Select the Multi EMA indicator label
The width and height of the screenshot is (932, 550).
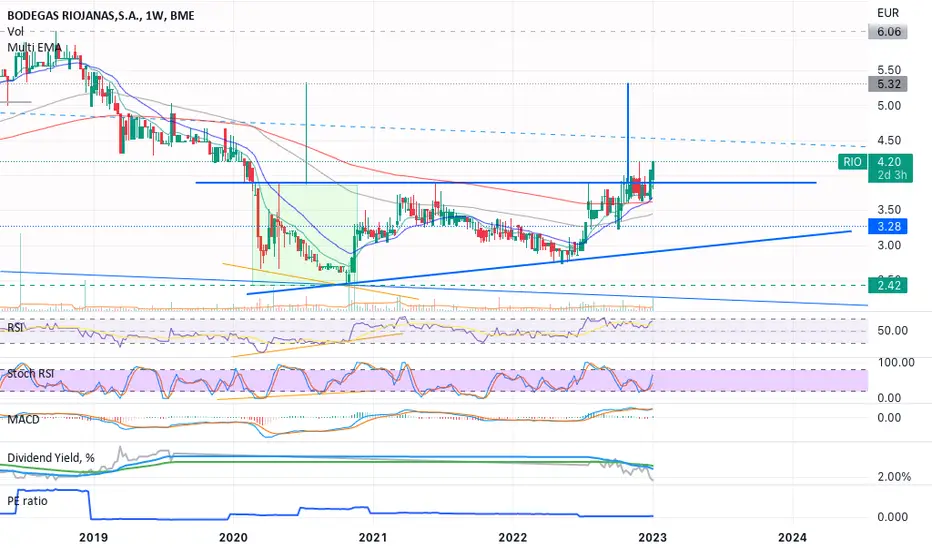pos(34,47)
